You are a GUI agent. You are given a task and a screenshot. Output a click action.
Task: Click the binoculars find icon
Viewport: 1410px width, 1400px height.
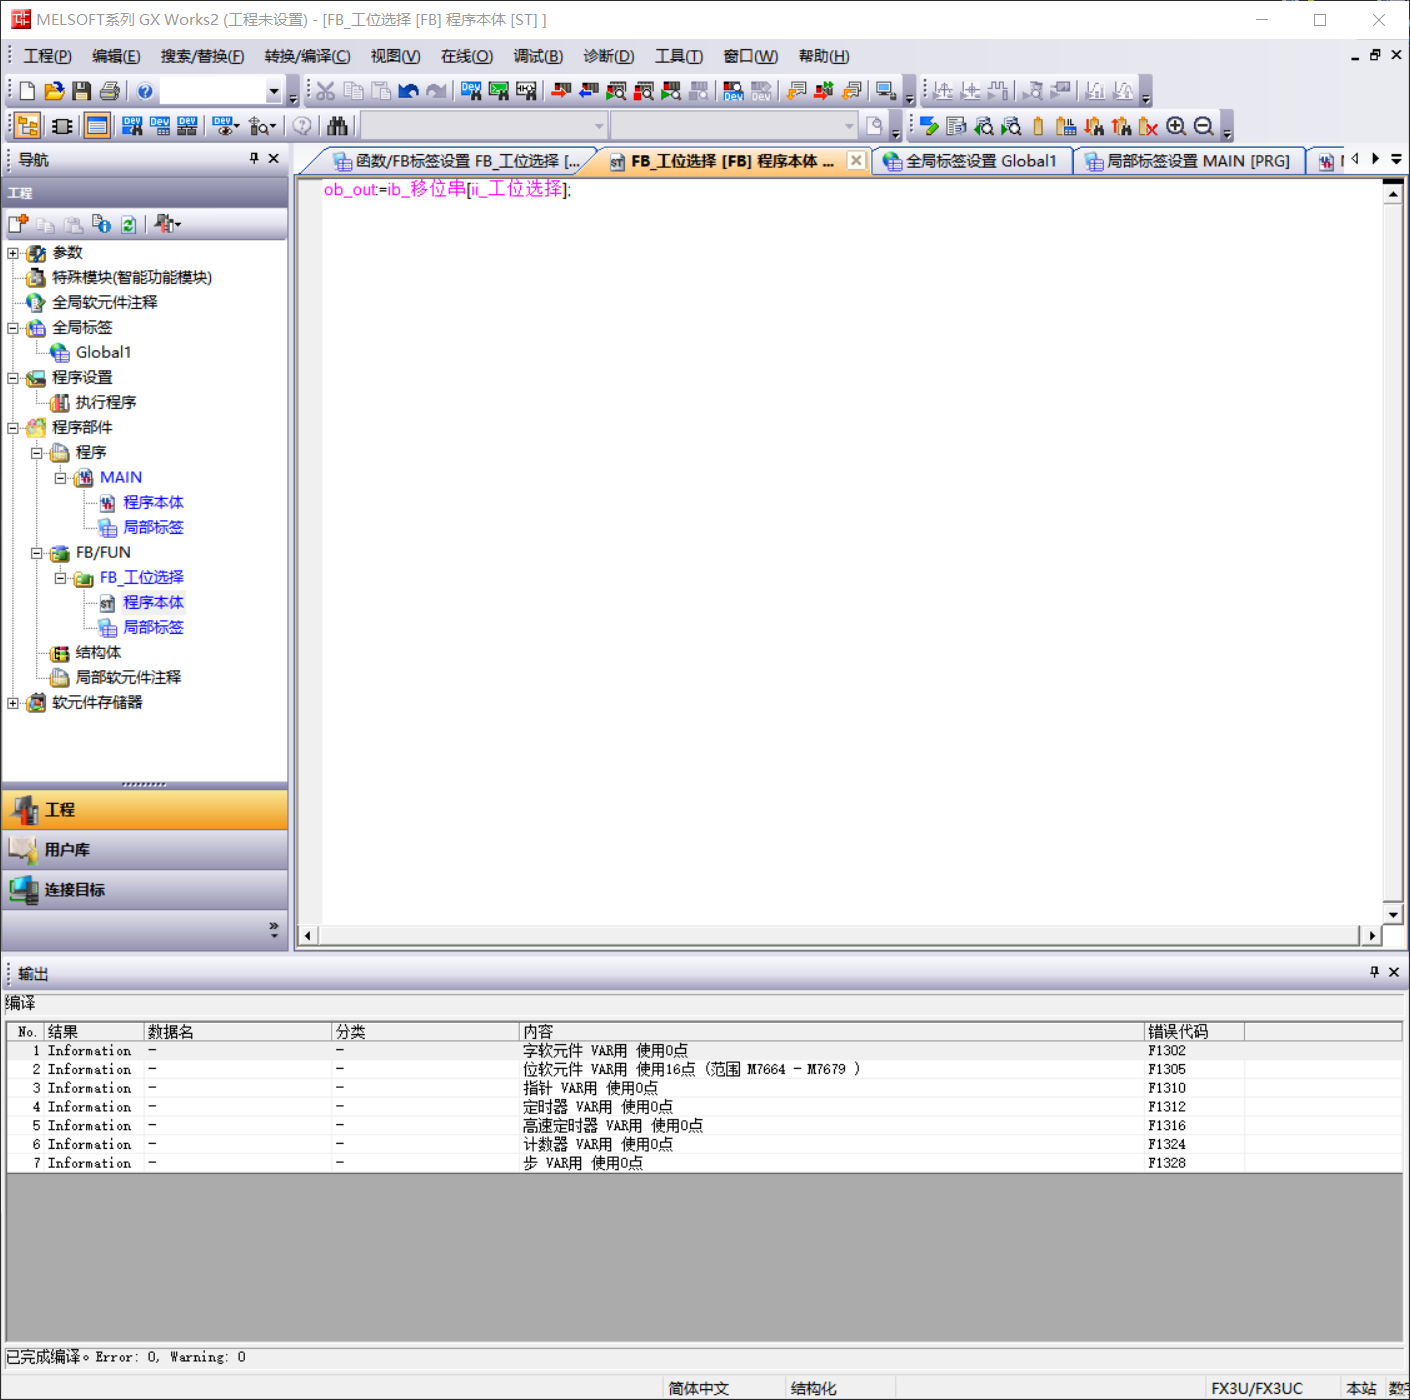click(x=337, y=126)
